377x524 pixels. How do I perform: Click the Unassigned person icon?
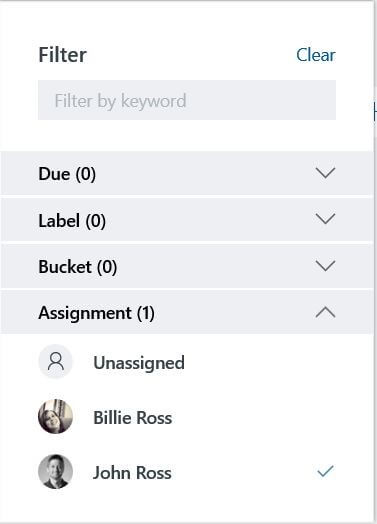pyautogui.click(x=55, y=362)
